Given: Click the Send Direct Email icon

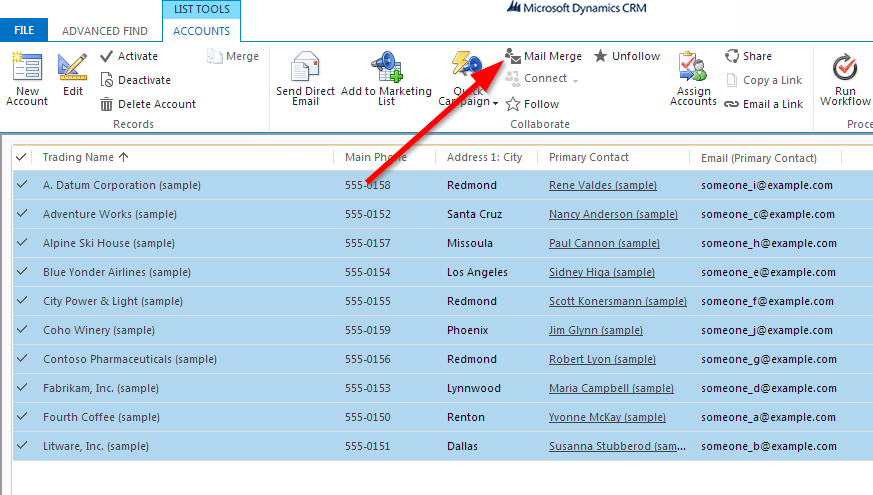Looking at the screenshot, I should tap(305, 67).
